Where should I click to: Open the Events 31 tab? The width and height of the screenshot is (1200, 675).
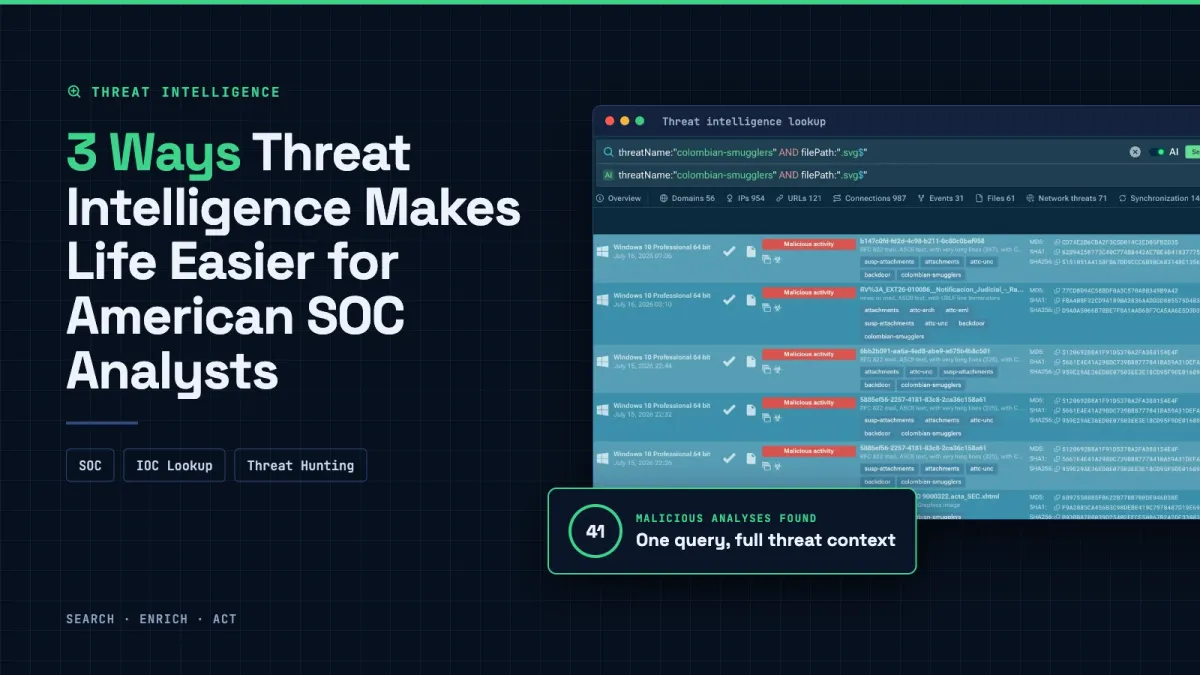coord(941,198)
